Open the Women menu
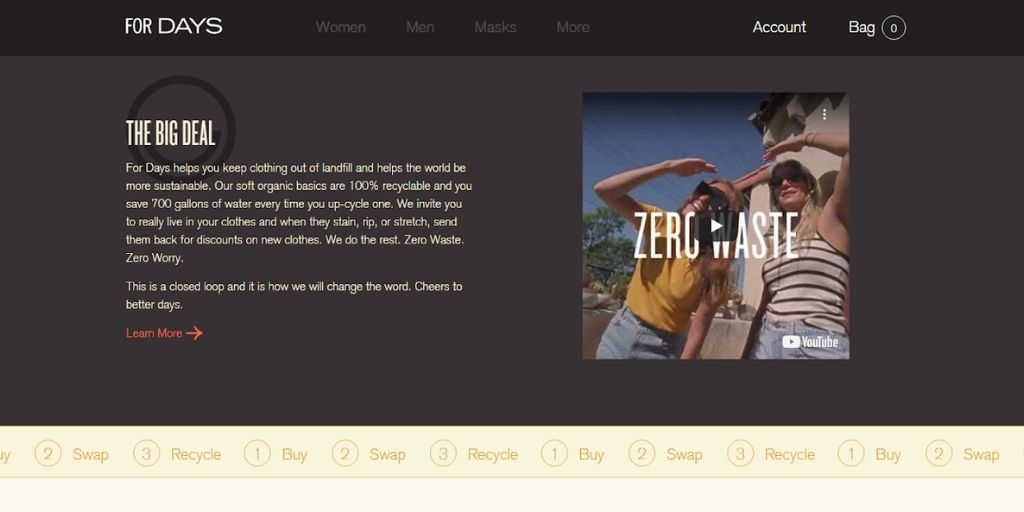Image resolution: width=1024 pixels, height=512 pixels. pos(340,27)
